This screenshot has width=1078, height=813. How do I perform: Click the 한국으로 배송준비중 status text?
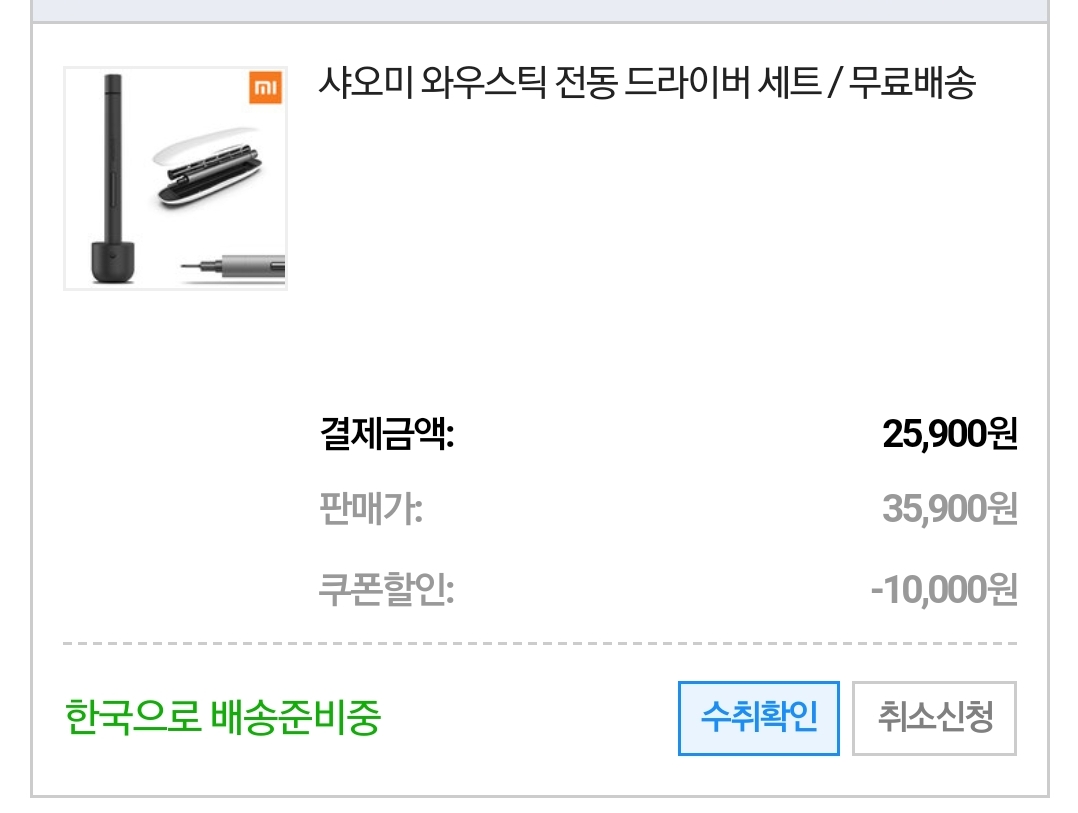(x=222, y=718)
